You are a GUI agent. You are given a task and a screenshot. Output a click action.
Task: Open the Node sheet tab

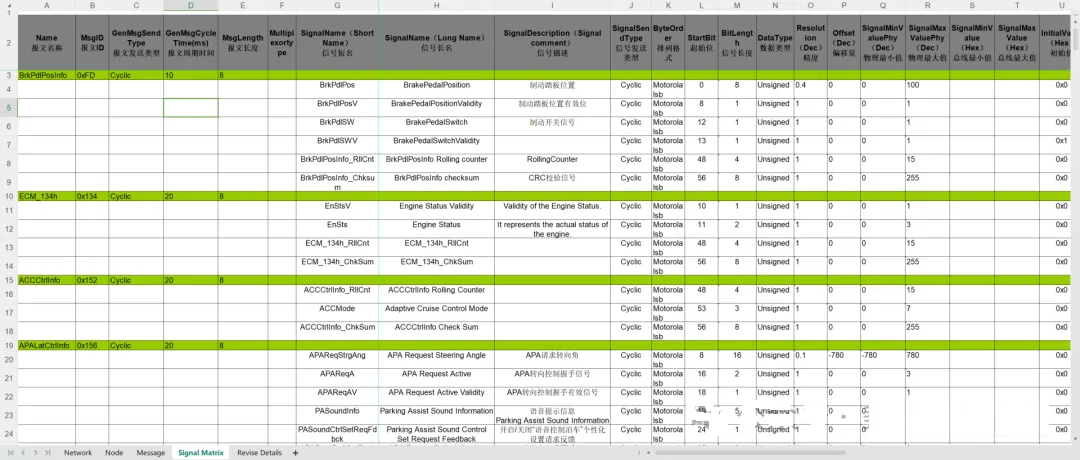[114, 452]
